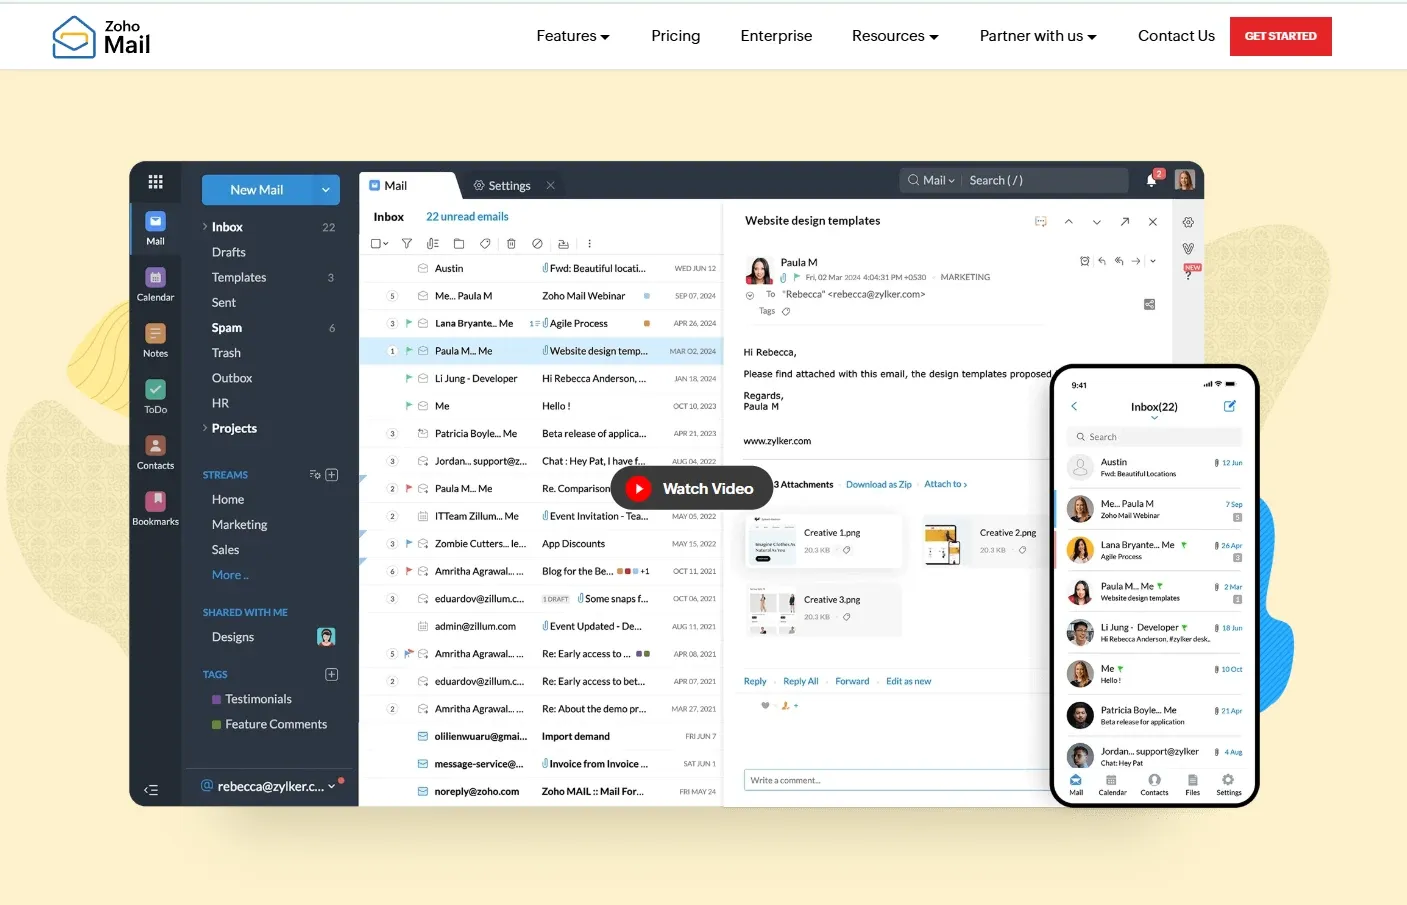Open the New Mail dropdown arrow
Screen dimensions: 1407x905
[x=326, y=190]
